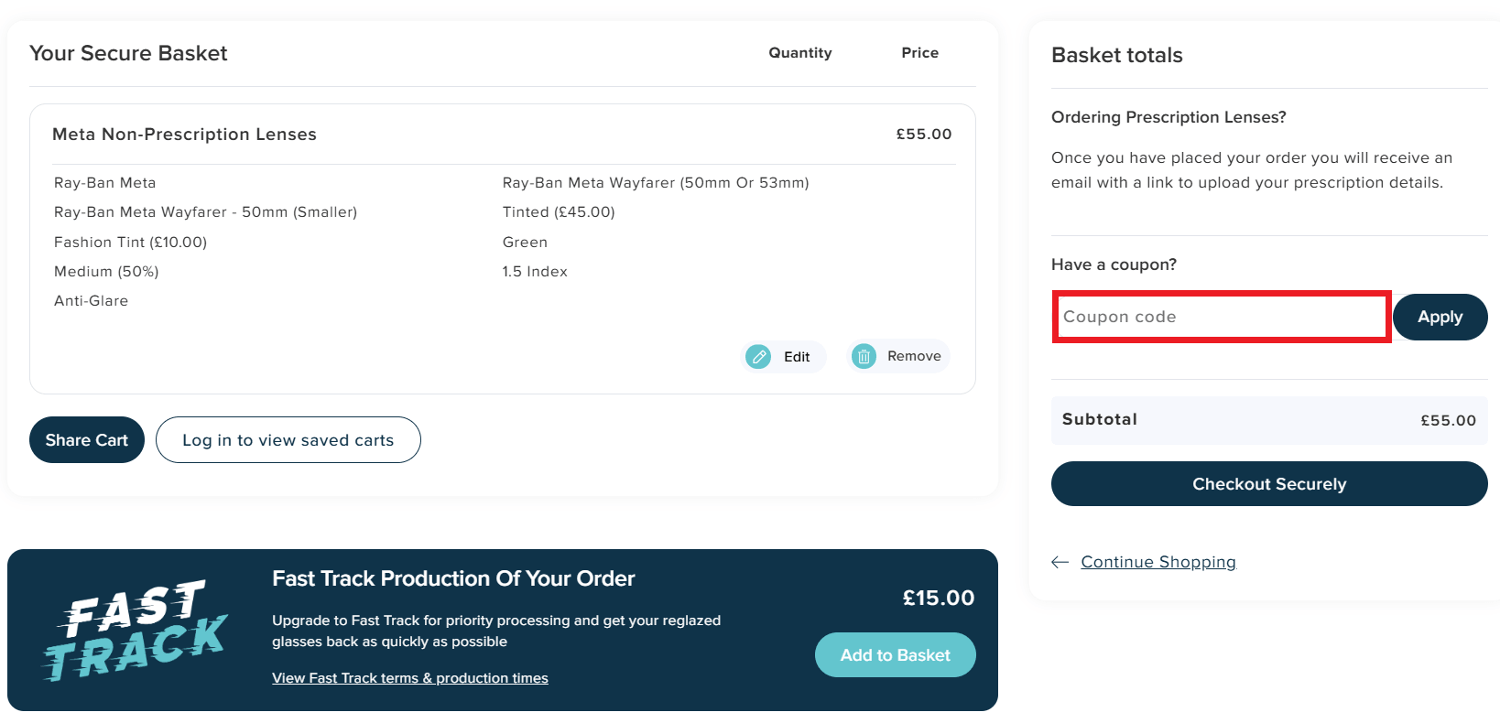Click Checkout Securely
This screenshot has width=1500, height=723.
[1268, 483]
